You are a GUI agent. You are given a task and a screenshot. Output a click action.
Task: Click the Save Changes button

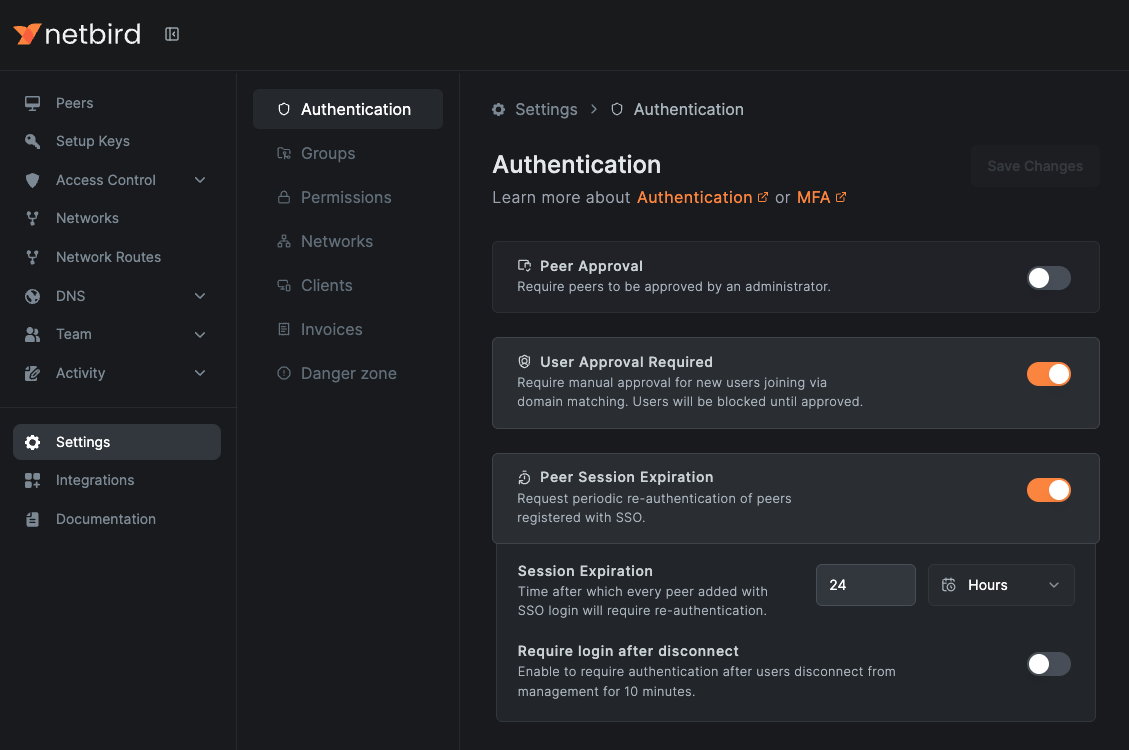tap(1035, 166)
